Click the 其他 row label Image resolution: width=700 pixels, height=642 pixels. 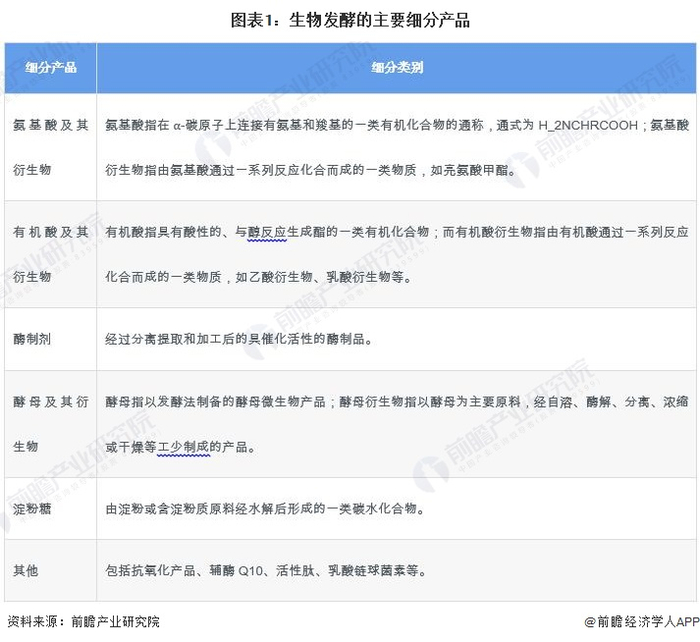(x=25, y=571)
